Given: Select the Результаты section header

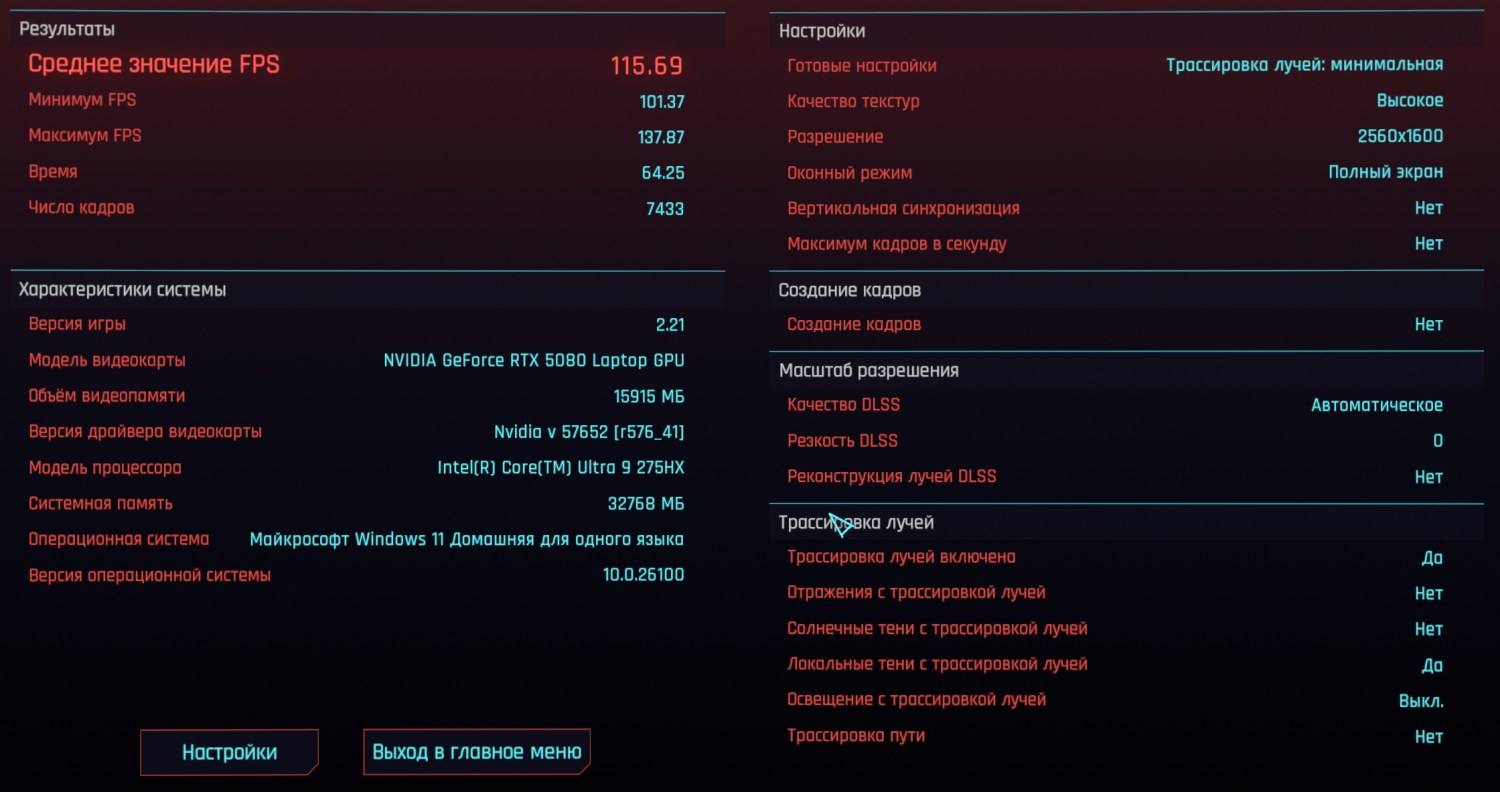Looking at the screenshot, I should click(x=67, y=30).
